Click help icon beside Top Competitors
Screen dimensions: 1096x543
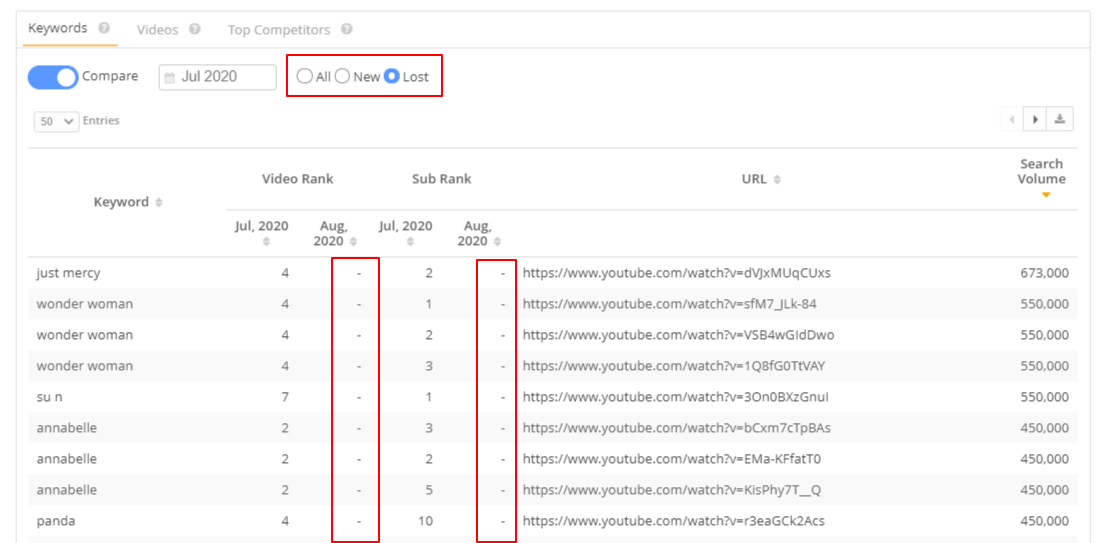click(x=347, y=29)
